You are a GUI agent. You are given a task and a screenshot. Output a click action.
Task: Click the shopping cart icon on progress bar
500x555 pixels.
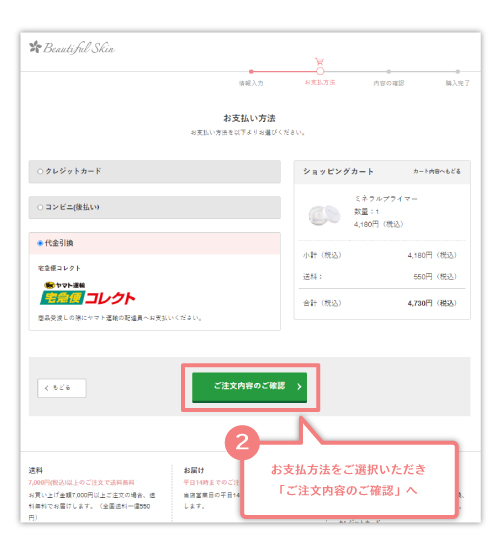pos(320,62)
